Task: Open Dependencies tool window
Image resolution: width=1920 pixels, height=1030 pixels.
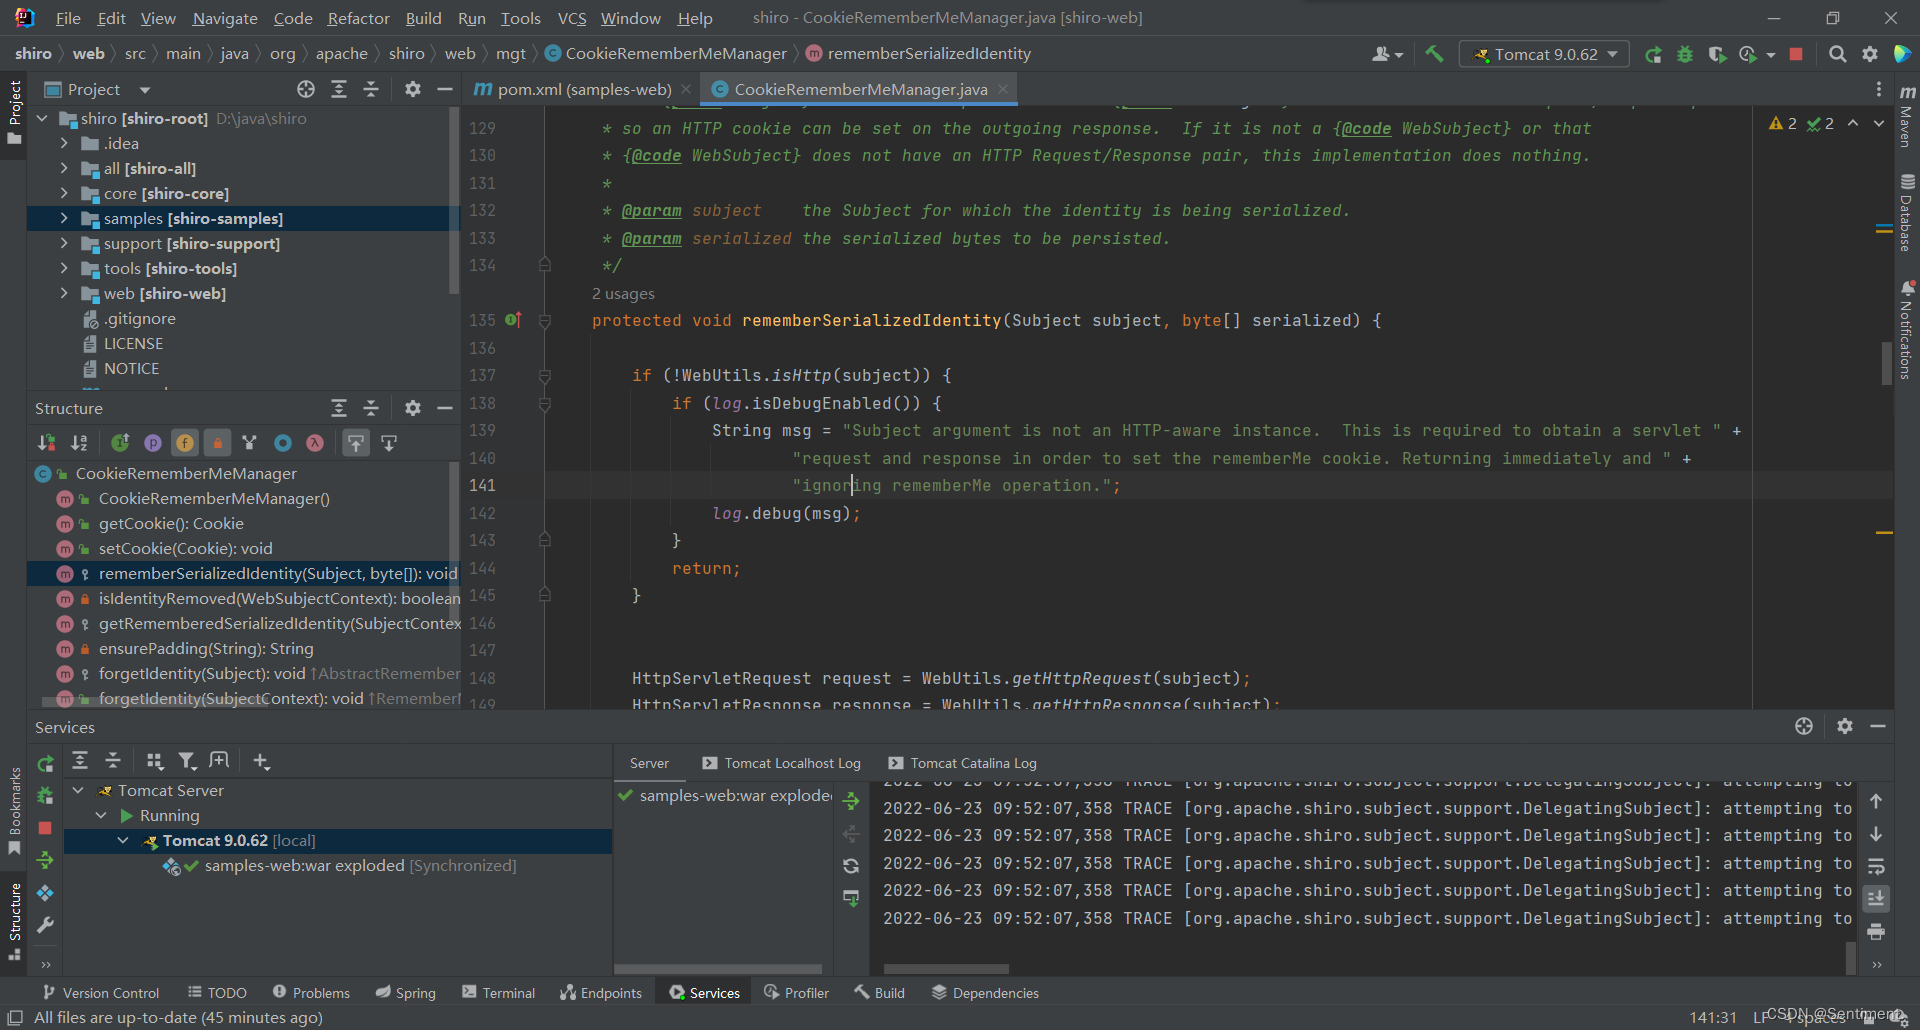Action: 985,992
